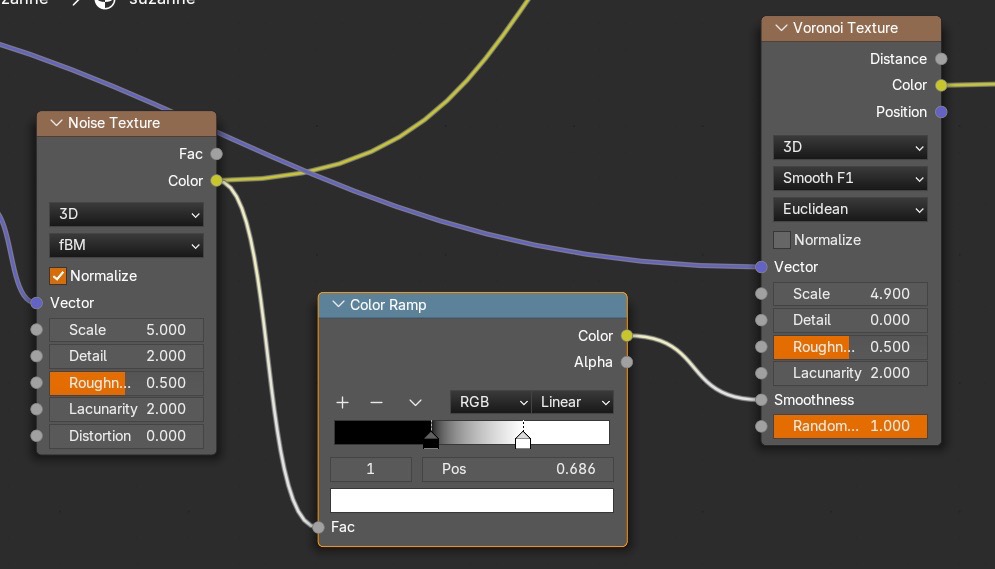Adjust Noise Texture Roughness slider
The width and height of the screenshot is (995, 569).
click(126, 383)
